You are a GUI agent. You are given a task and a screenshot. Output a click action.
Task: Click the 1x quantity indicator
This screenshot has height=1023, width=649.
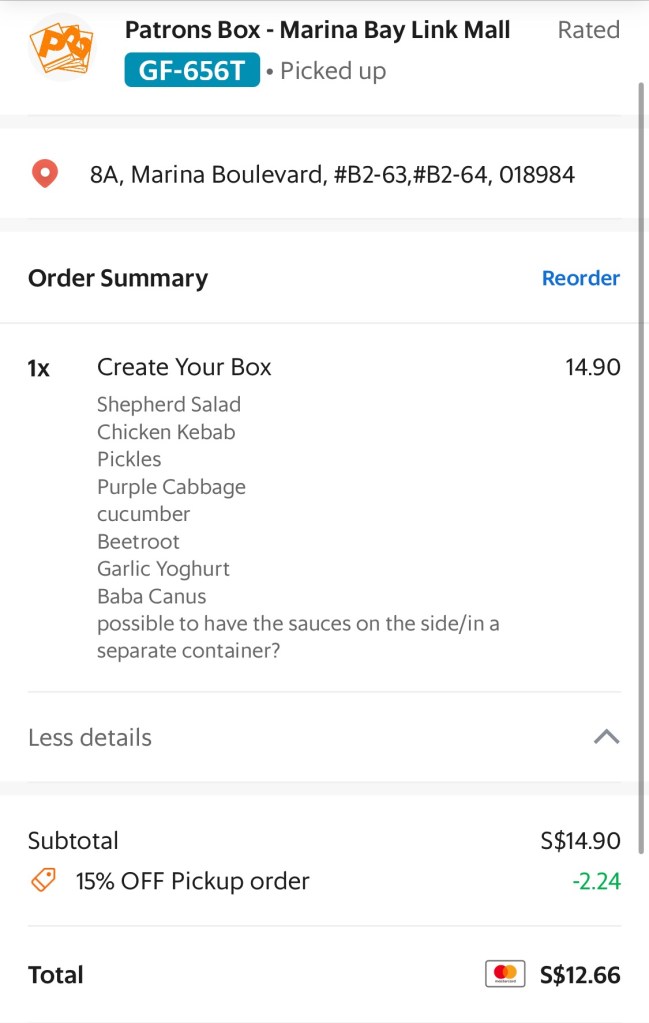click(39, 368)
